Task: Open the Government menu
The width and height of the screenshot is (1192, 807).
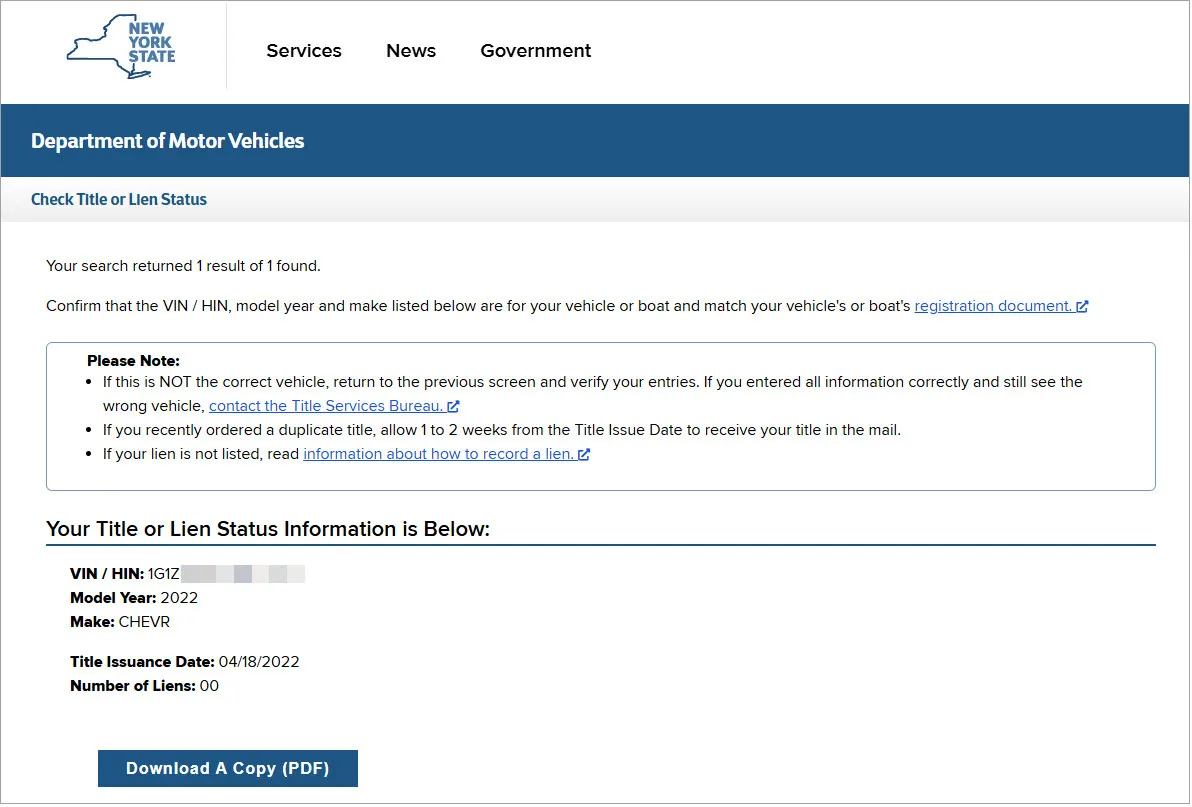Action: [536, 50]
